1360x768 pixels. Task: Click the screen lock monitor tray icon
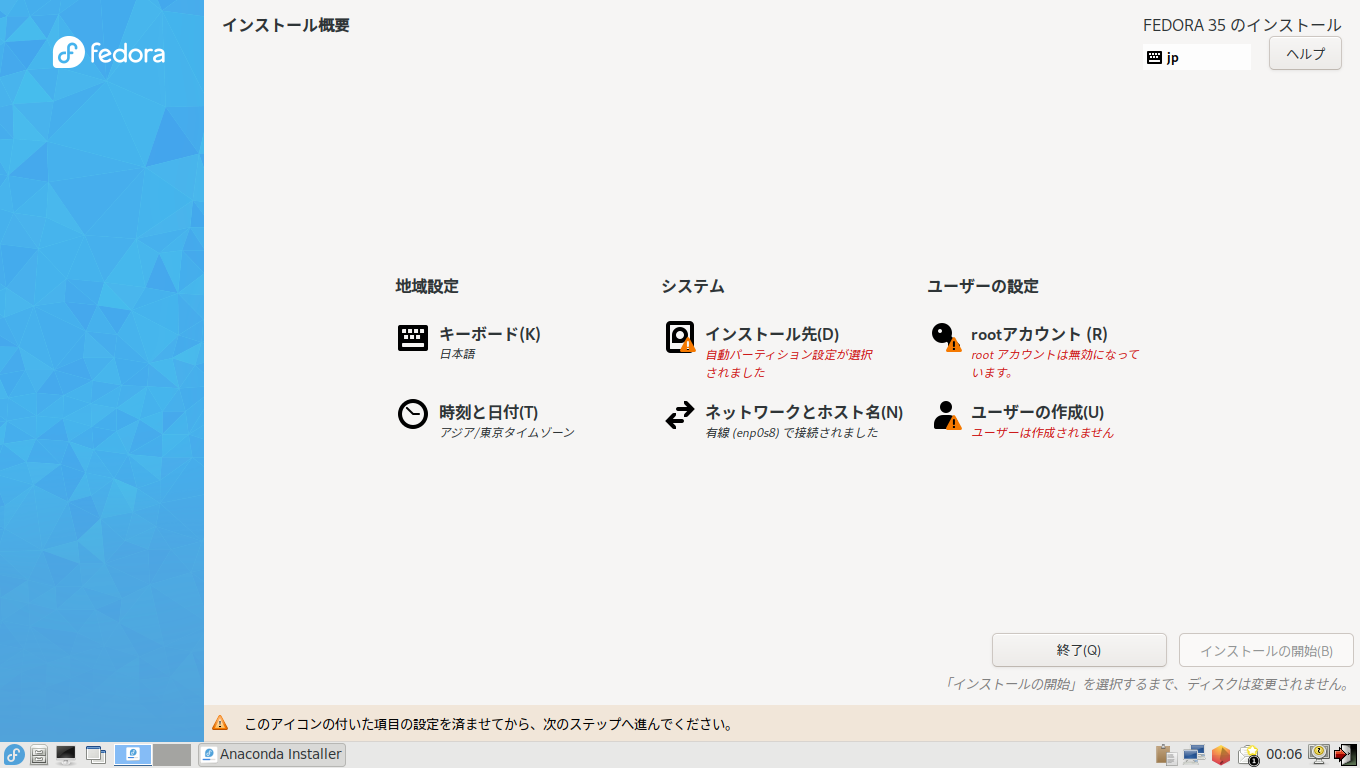[x=1319, y=753]
